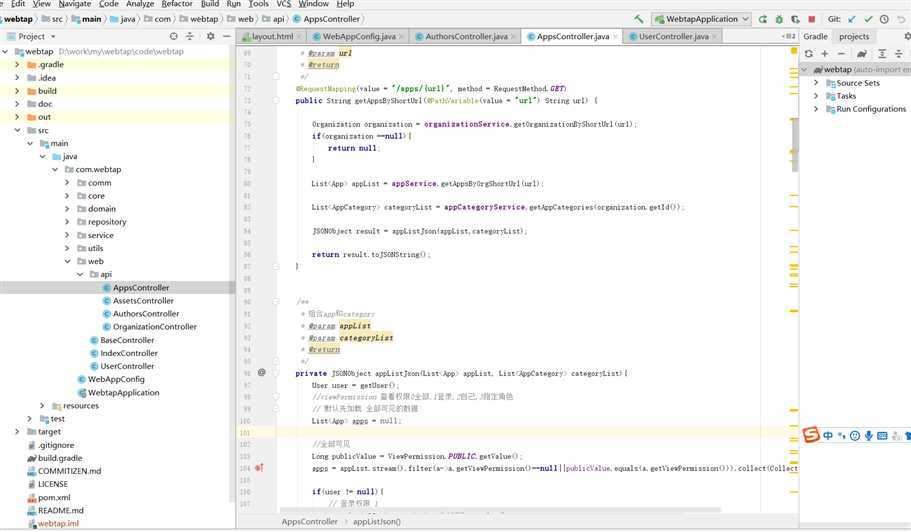Toggle the Sogou punctuation mode icon

tap(841, 436)
